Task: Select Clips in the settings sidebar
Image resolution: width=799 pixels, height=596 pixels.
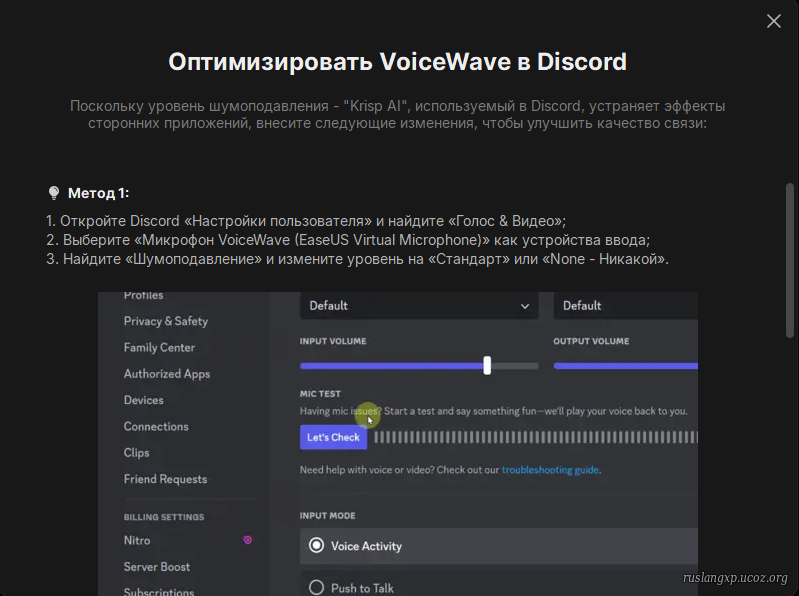Action: (137, 453)
